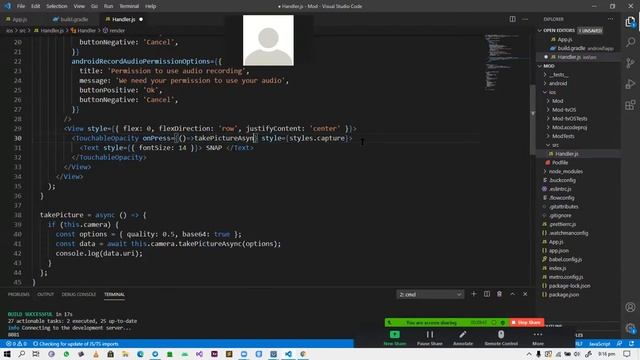Image resolution: width=640 pixels, height=360 pixels.
Task: Open the File menu
Action: (x=21, y=6)
